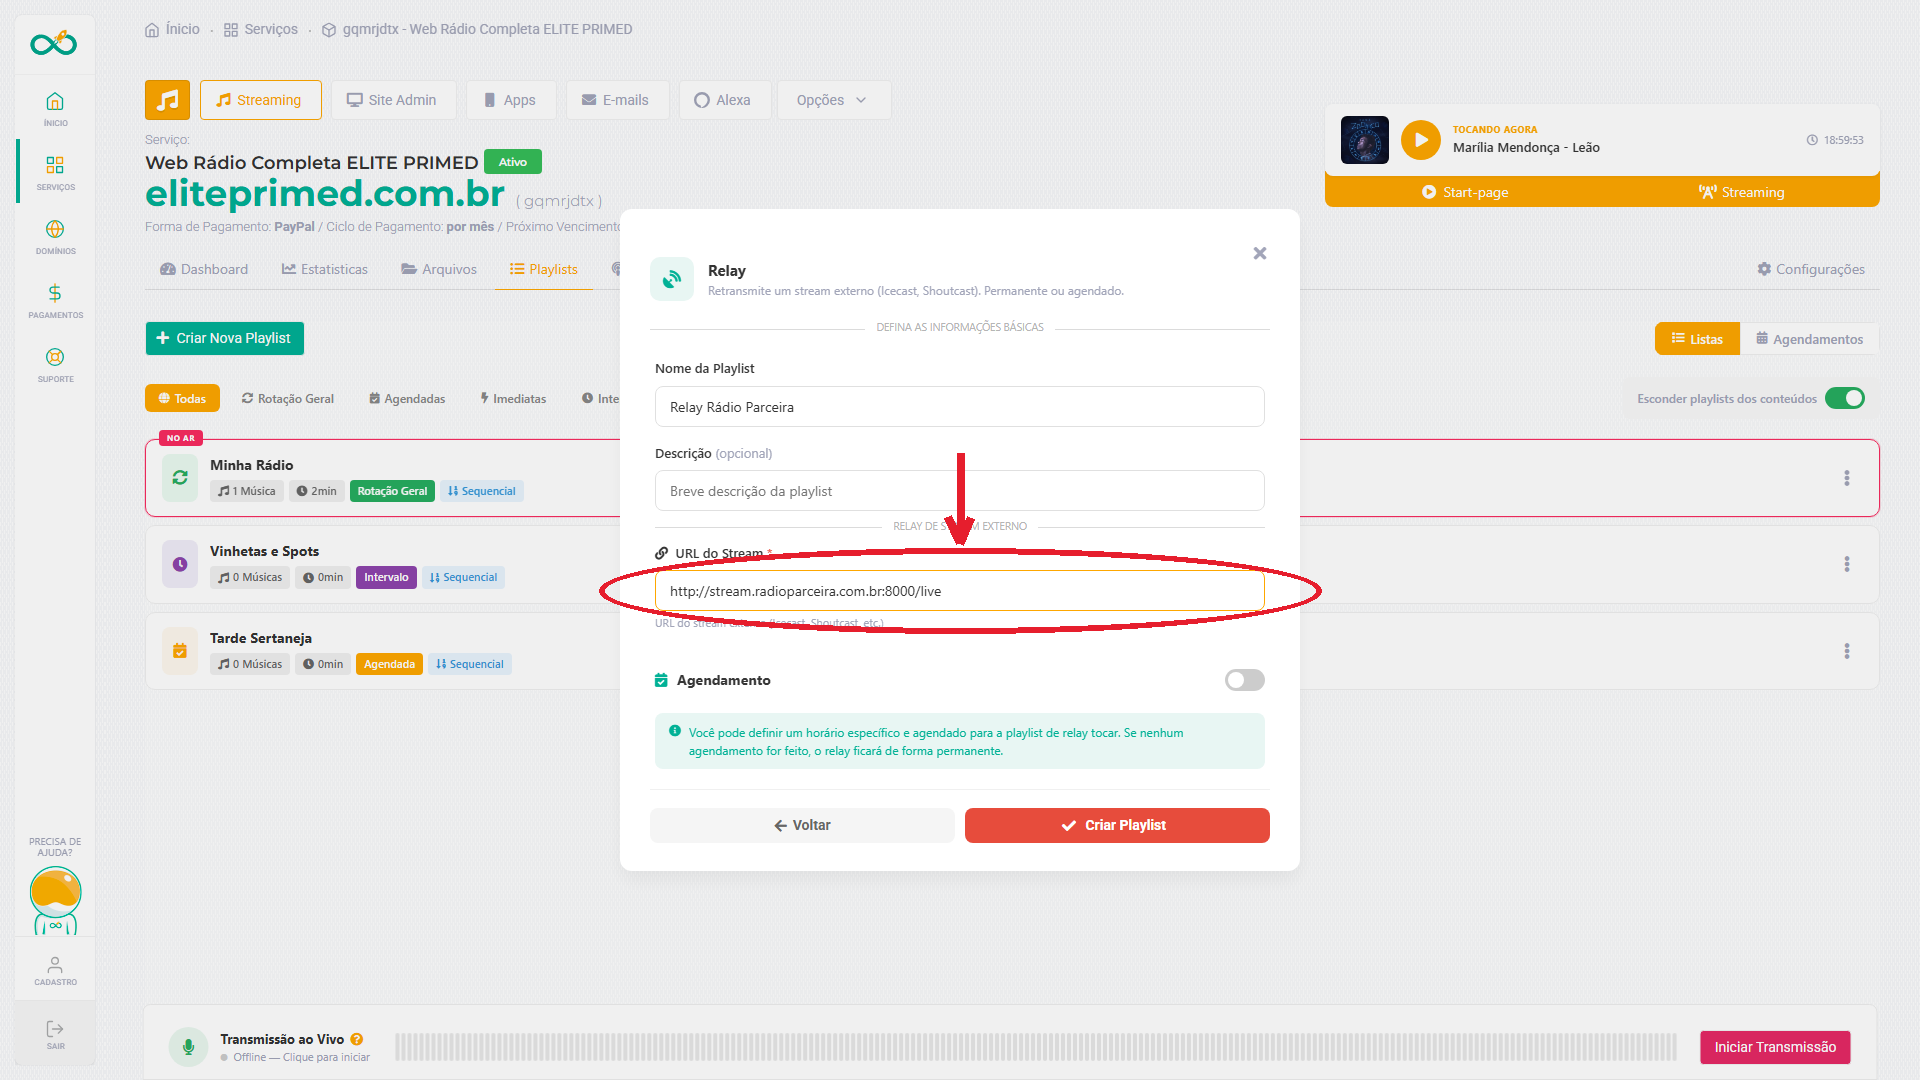This screenshot has width=1920, height=1080.
Task: Click Marília Mendonça album art thumbnail
Action: [x=1364, y=140]
